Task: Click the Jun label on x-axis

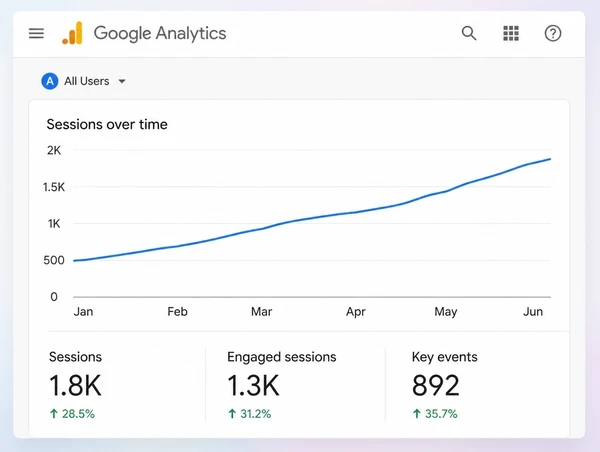Action: 533,312
